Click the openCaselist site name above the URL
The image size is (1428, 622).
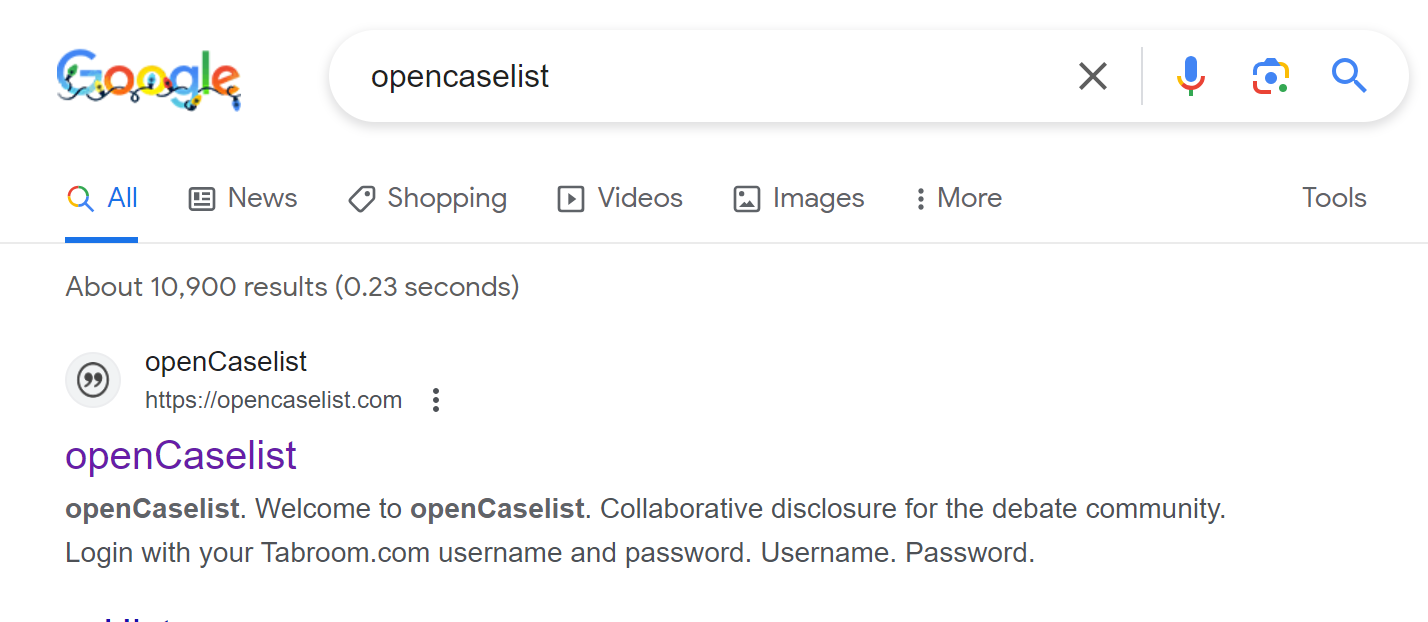pyautogui.click(x=226, y=362)
